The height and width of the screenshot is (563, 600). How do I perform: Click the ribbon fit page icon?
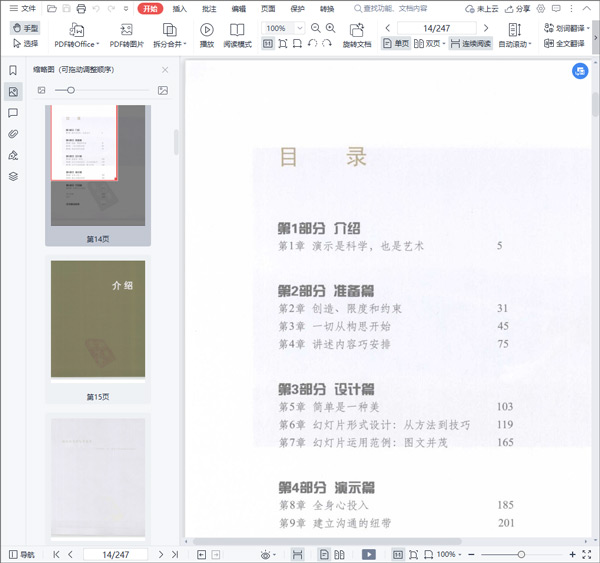coord(283,44)
